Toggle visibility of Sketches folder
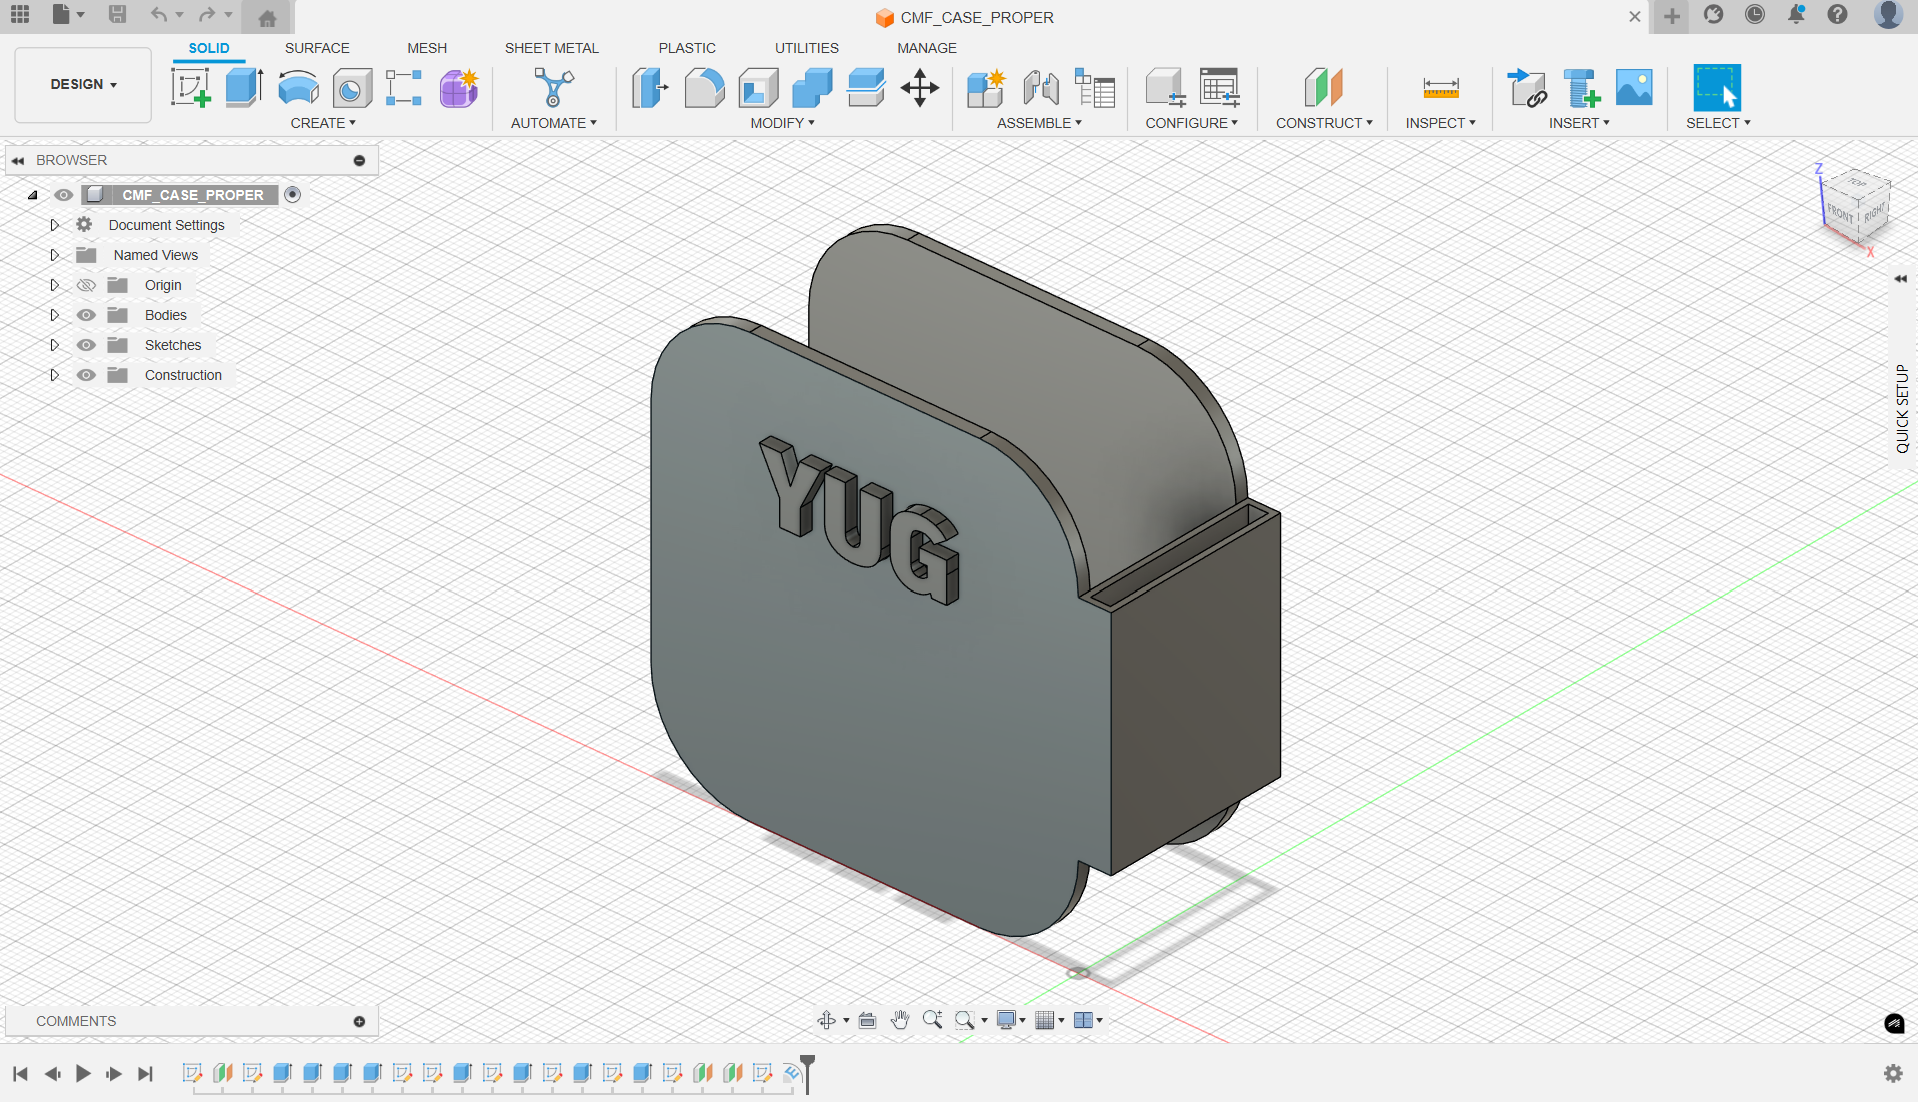The image size is (1918, 1102). click(x=87, y=345)
